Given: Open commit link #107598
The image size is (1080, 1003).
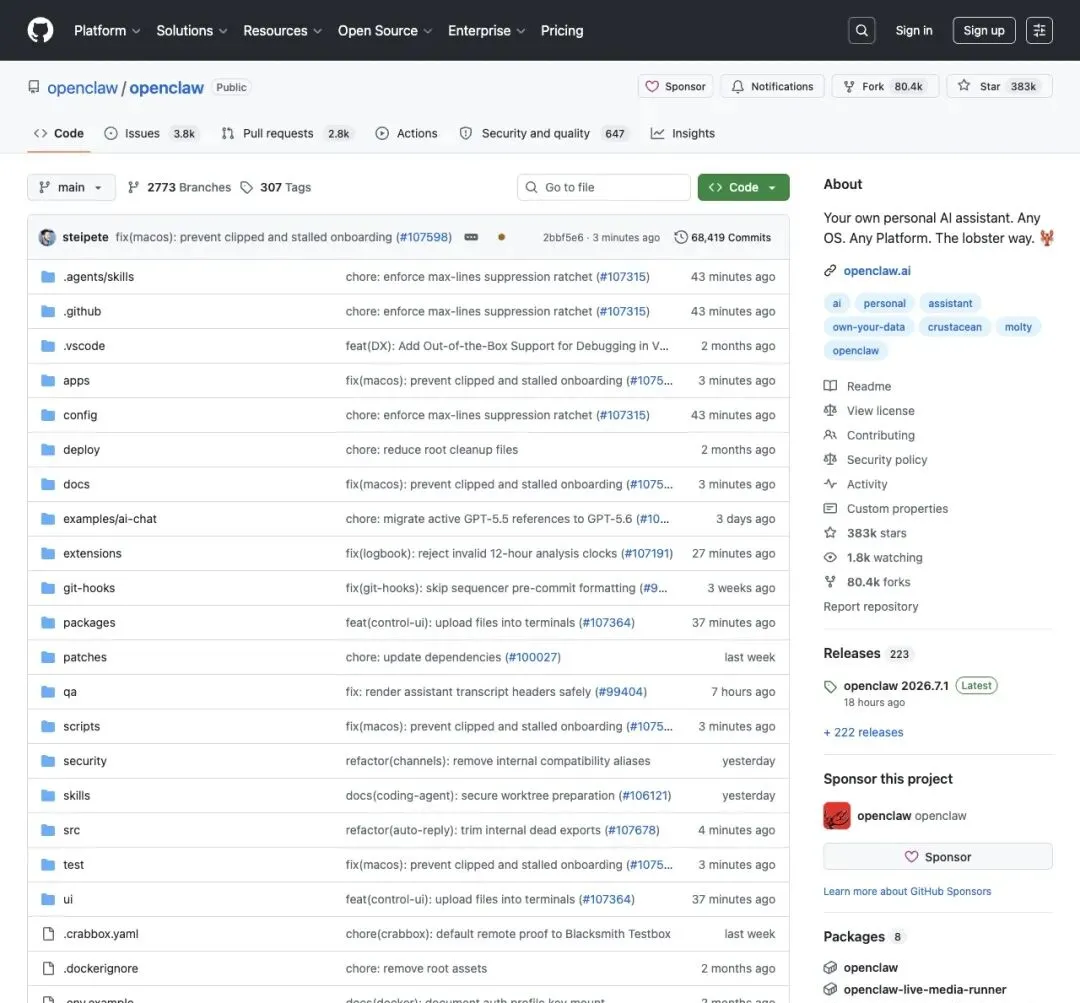Looking at the screenshot, I should tap(424, 237).
